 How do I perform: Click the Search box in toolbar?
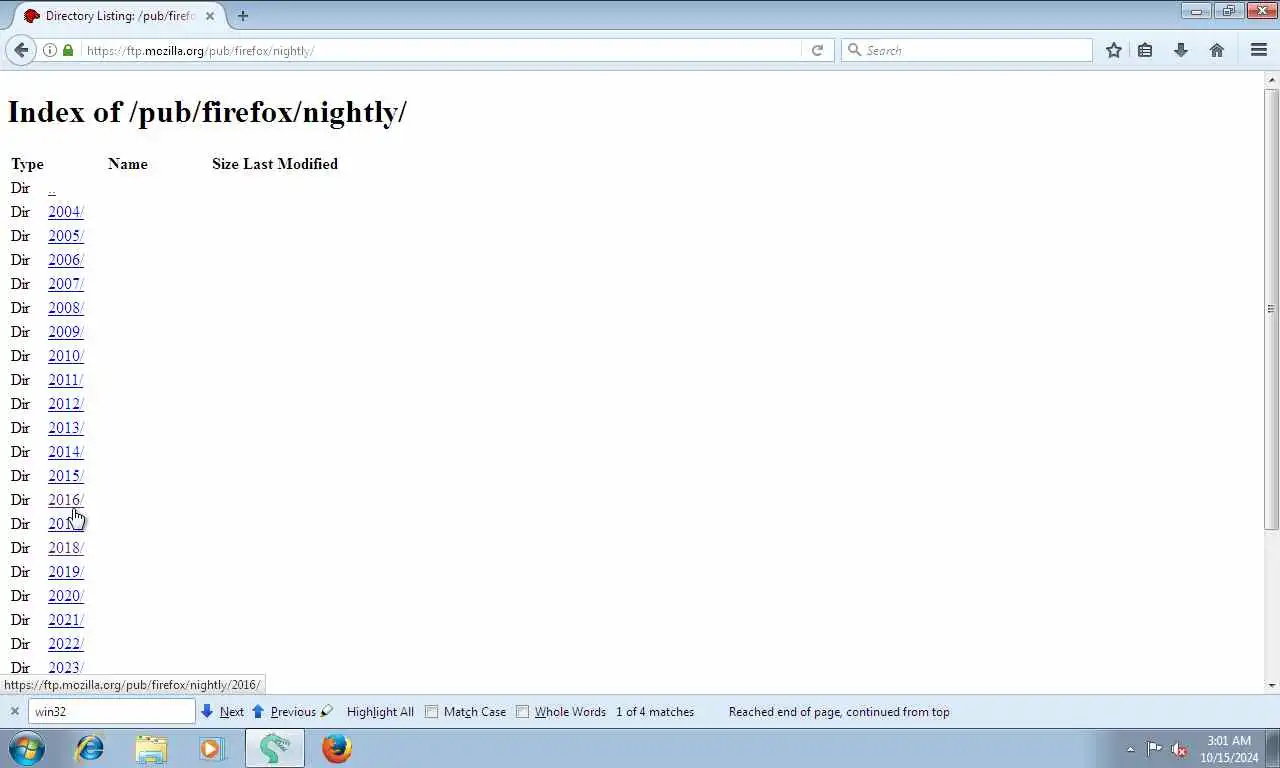point(966,50)
